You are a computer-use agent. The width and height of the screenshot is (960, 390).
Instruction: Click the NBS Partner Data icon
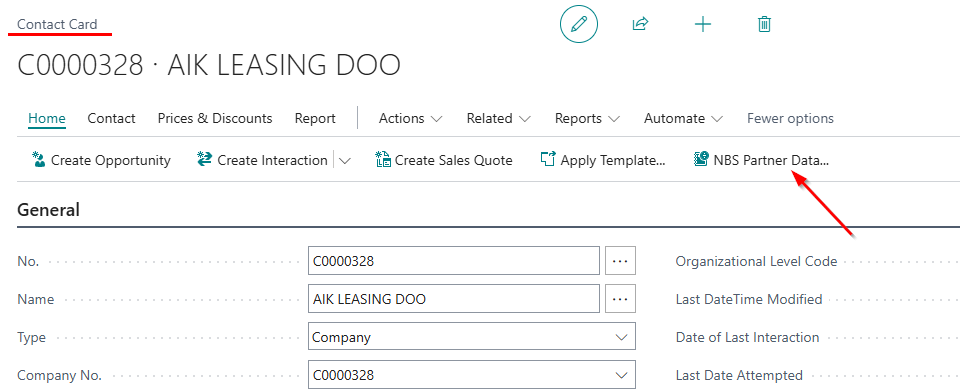coord(701,160)
